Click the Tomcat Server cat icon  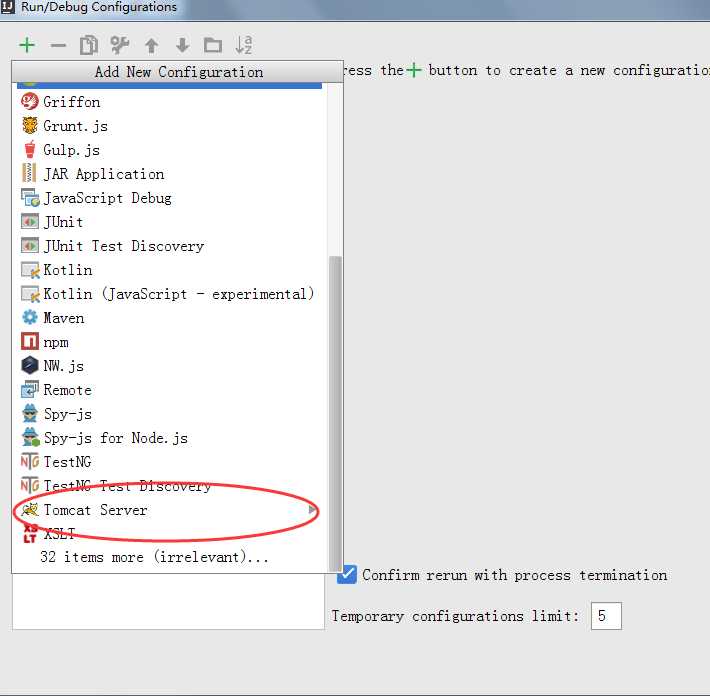[x=30, y=509]
